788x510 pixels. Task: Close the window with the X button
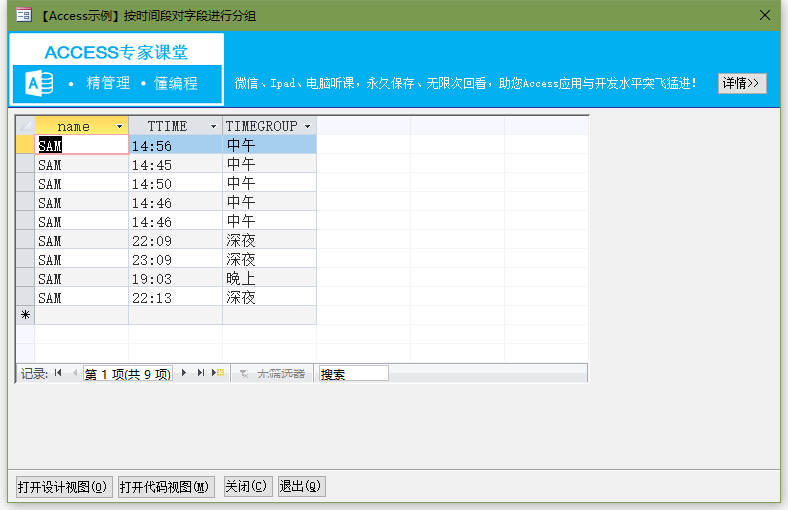pyautogui.click(x=765, y=15)
